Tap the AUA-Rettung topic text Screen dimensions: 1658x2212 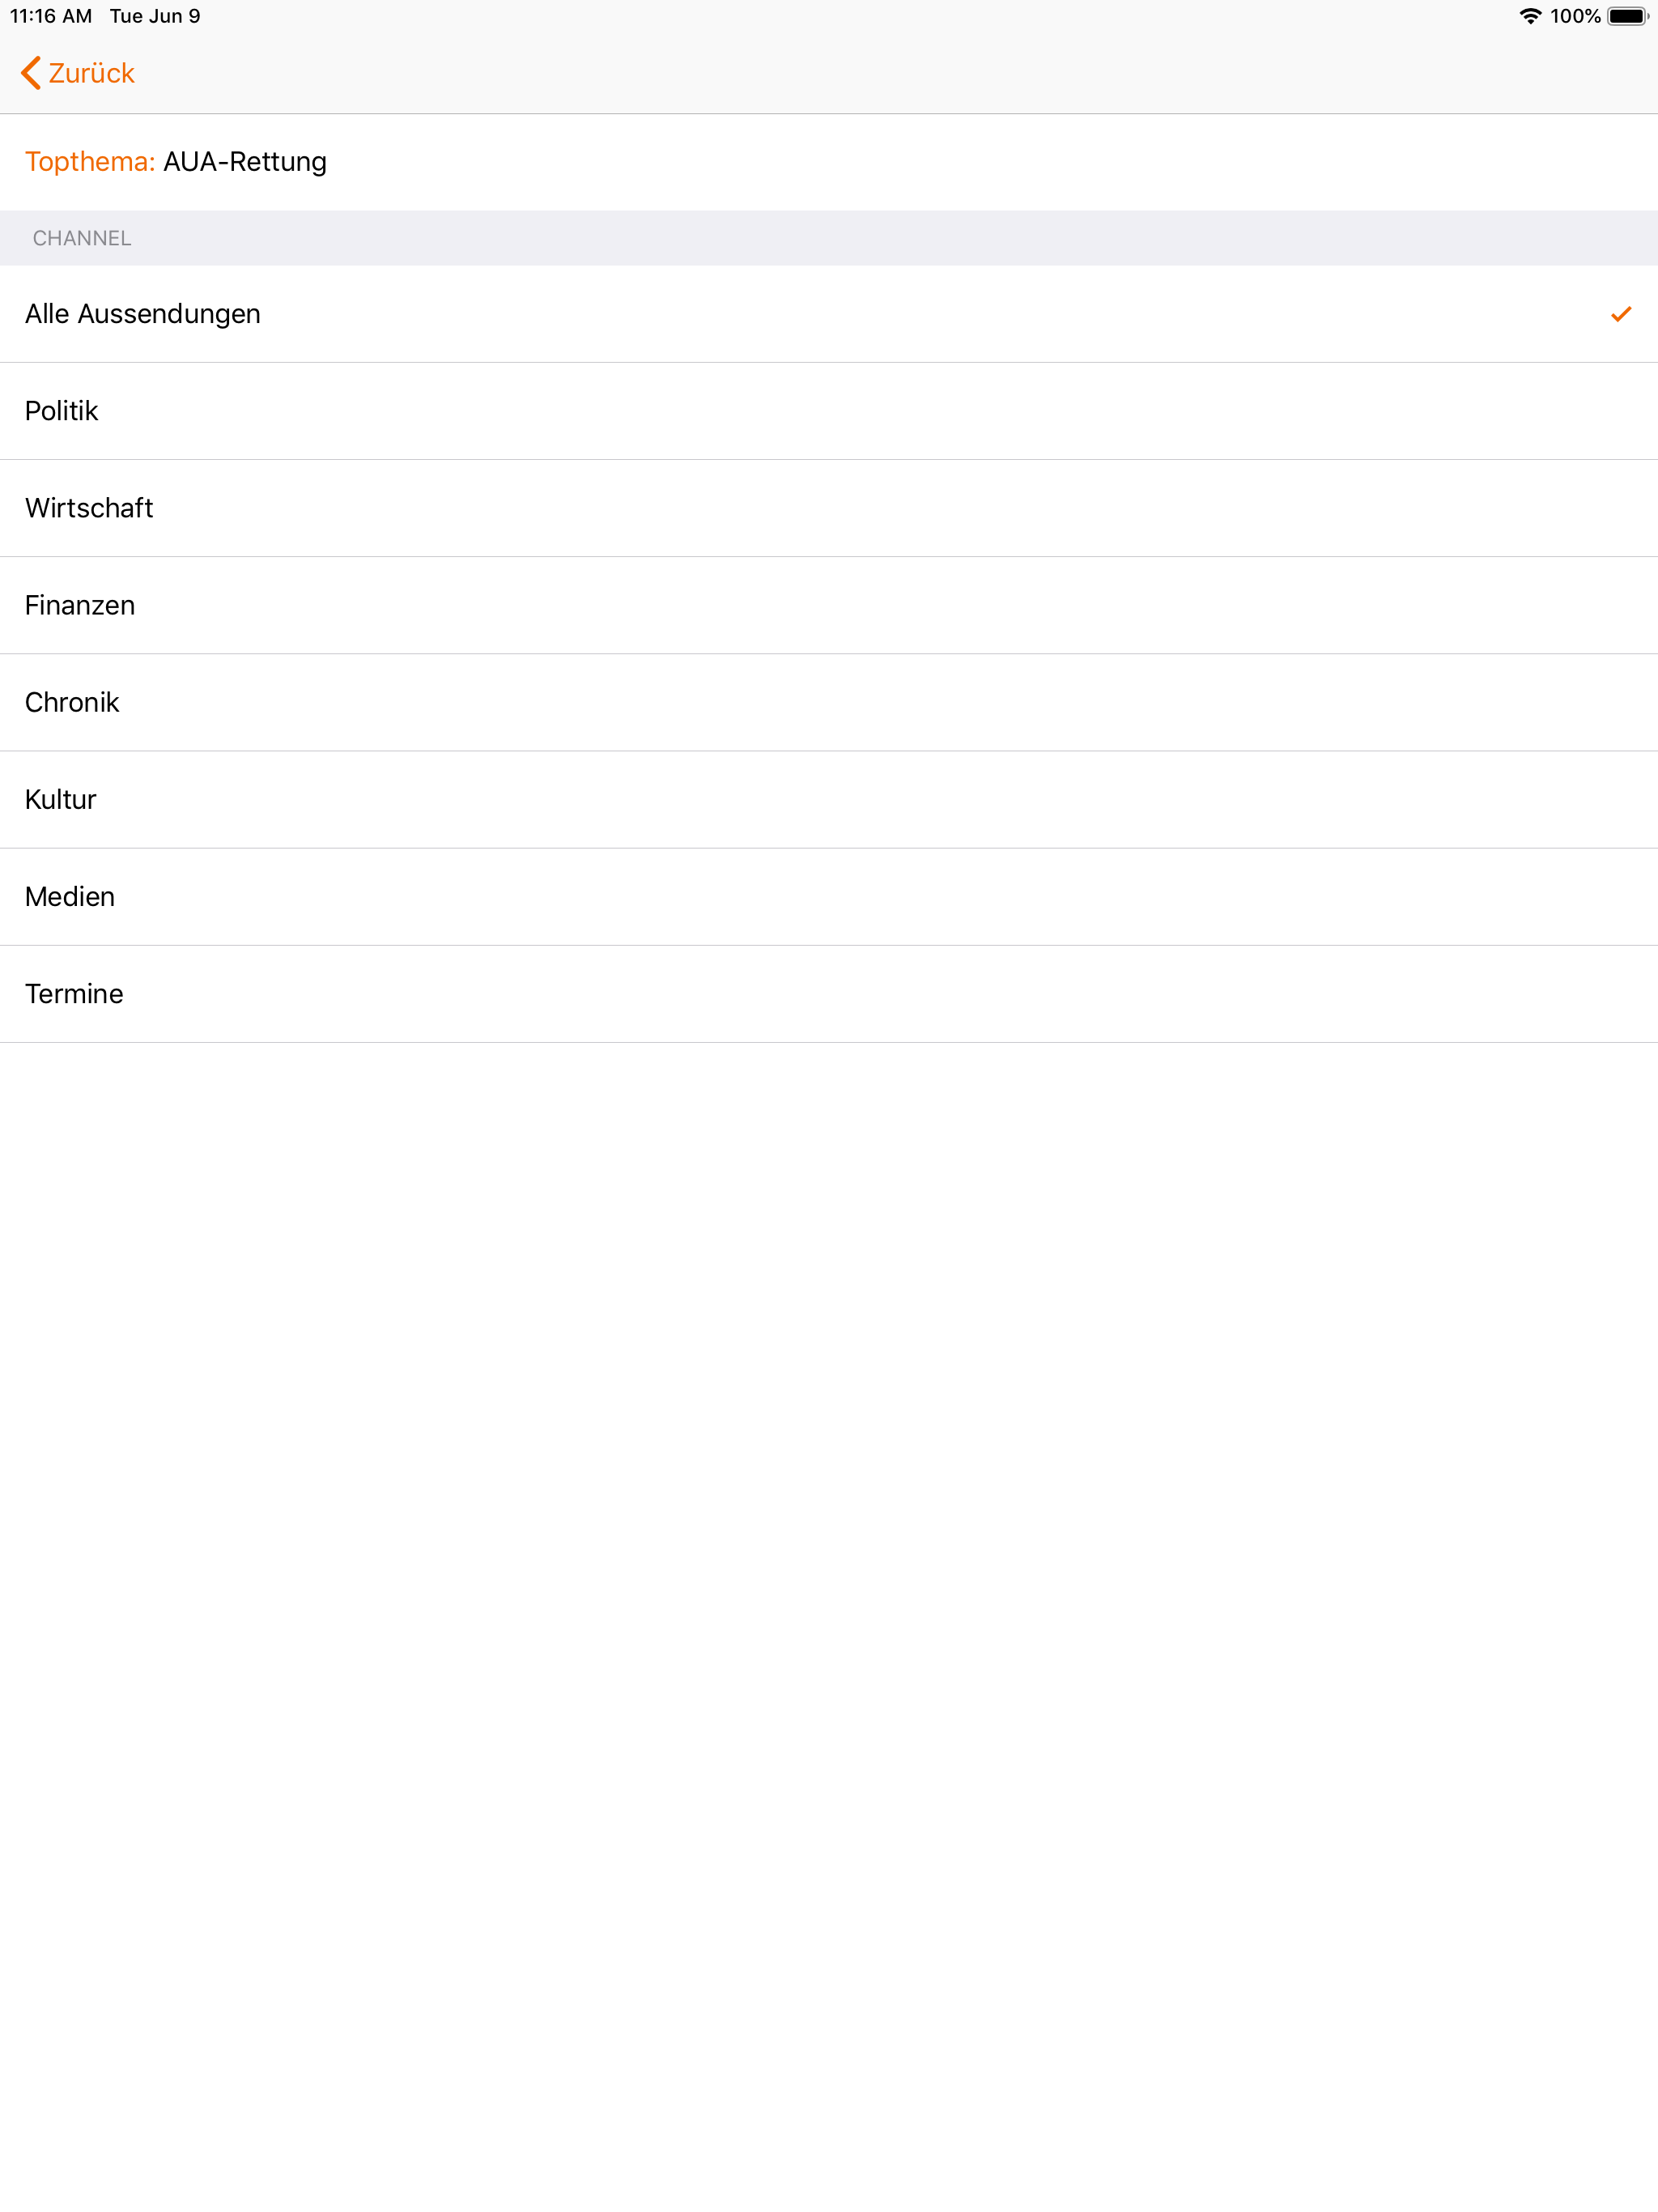click(245, 162)
